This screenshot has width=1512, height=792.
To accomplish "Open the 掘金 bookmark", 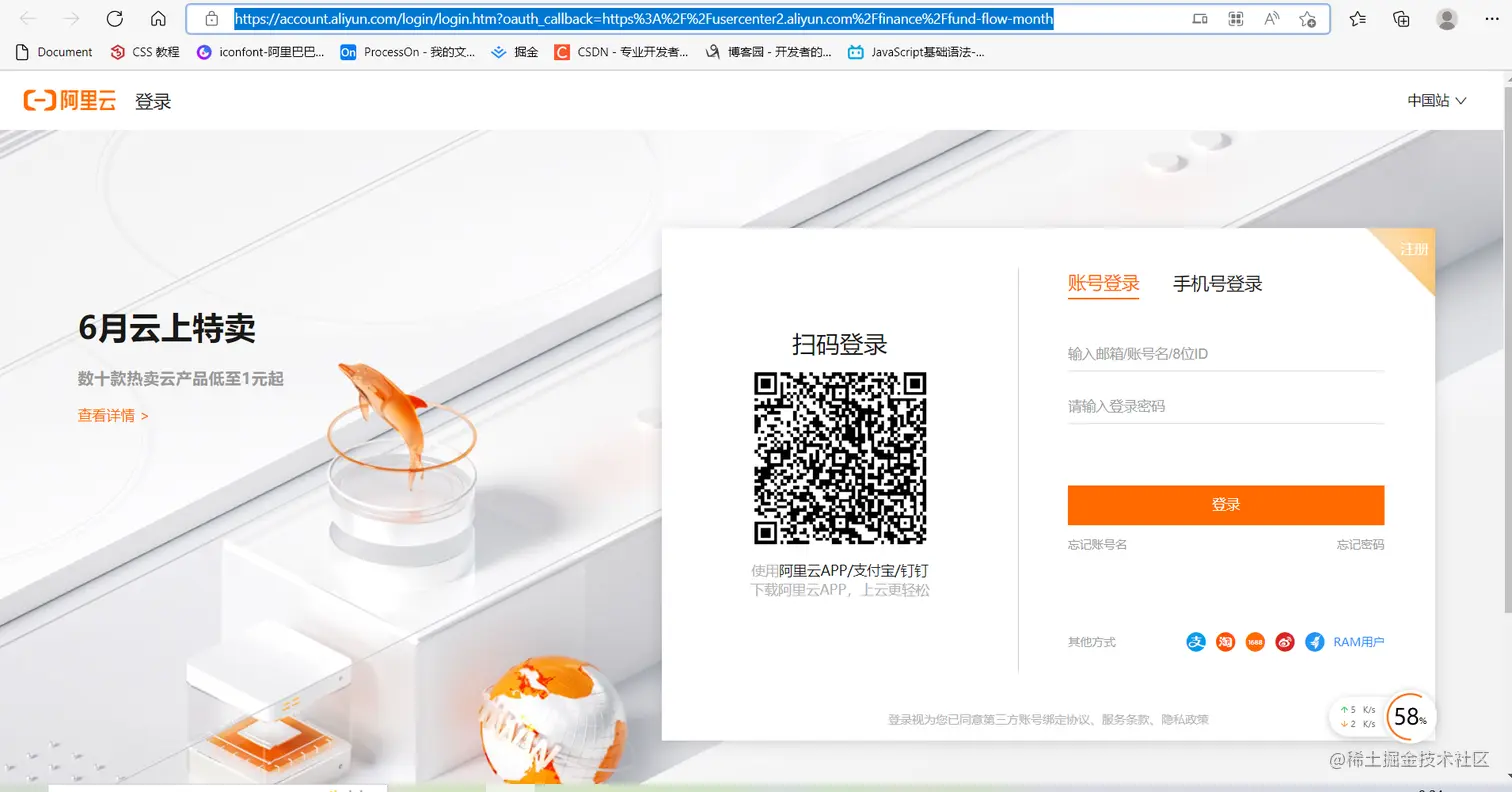I will click(x=515, y=52).
